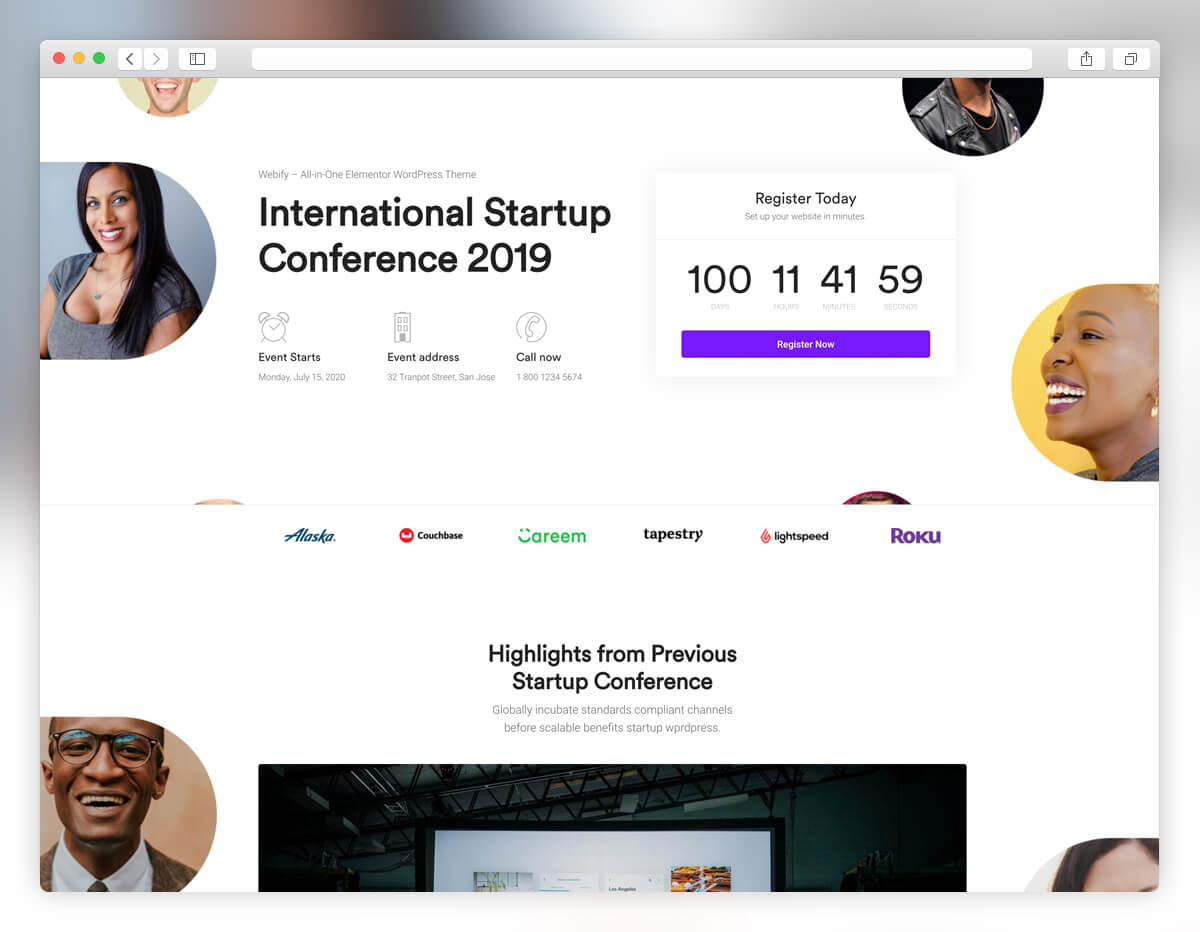Click the Globally incubate standards compliant paragraph
Viewport: 1200px width, 932px height.
coord(612,718)
